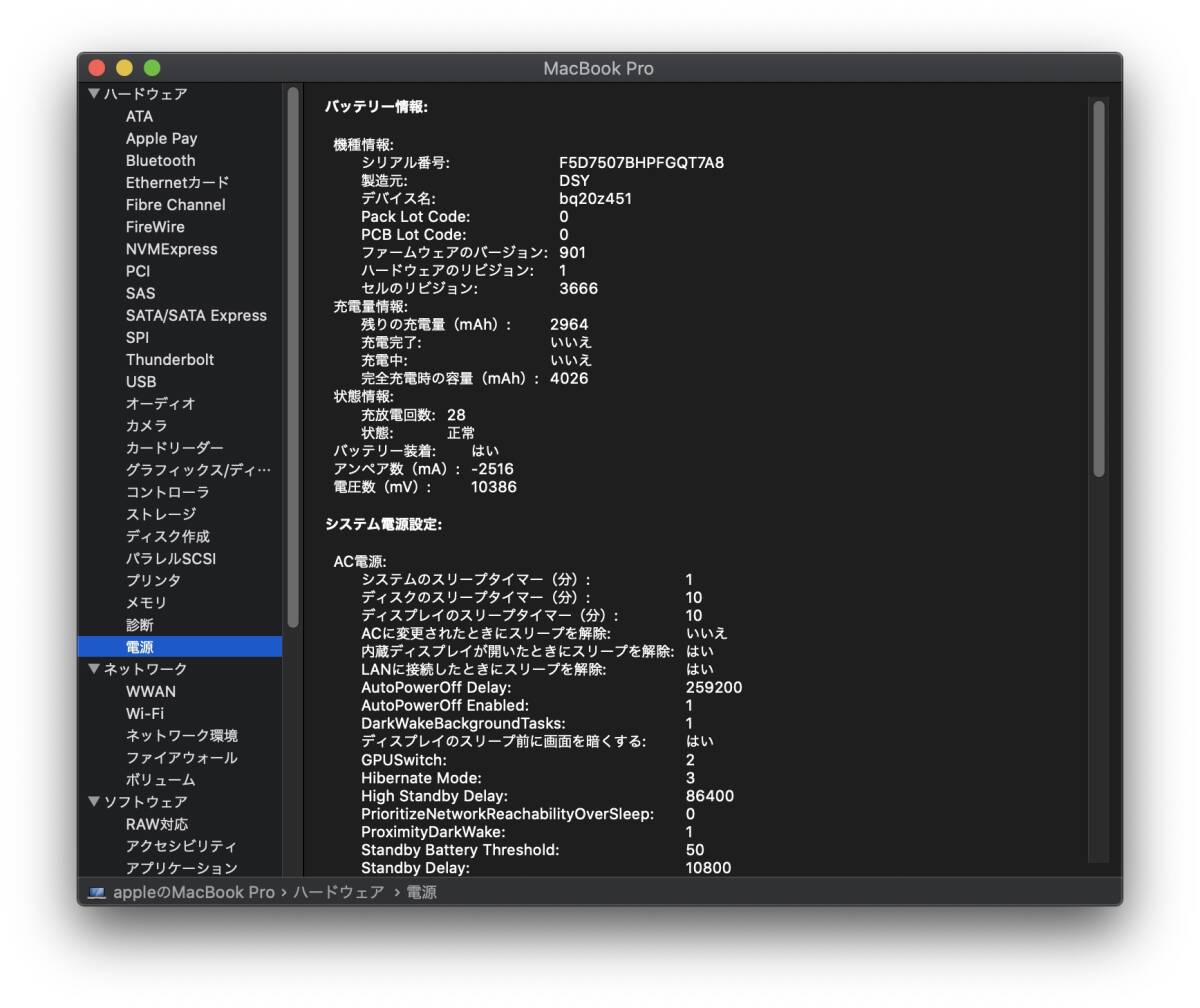Open ディスク作成 sidebar entry
This screenshot has height=1008, width=1200.
pos(167,536)
